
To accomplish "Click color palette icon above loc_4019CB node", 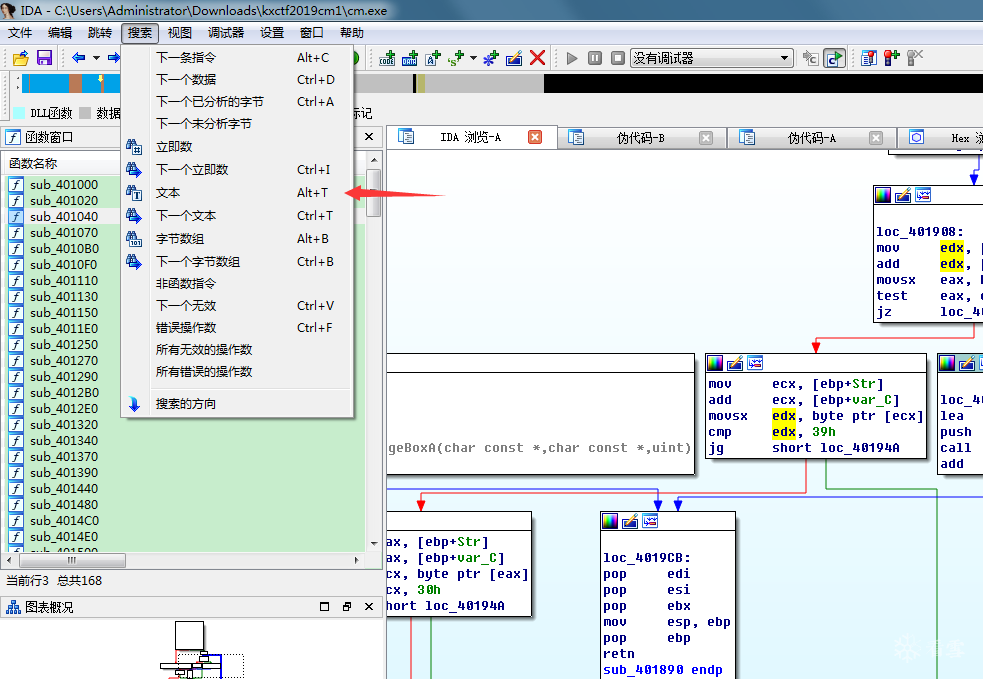I will pyautogui.click(x=610, y=521).
